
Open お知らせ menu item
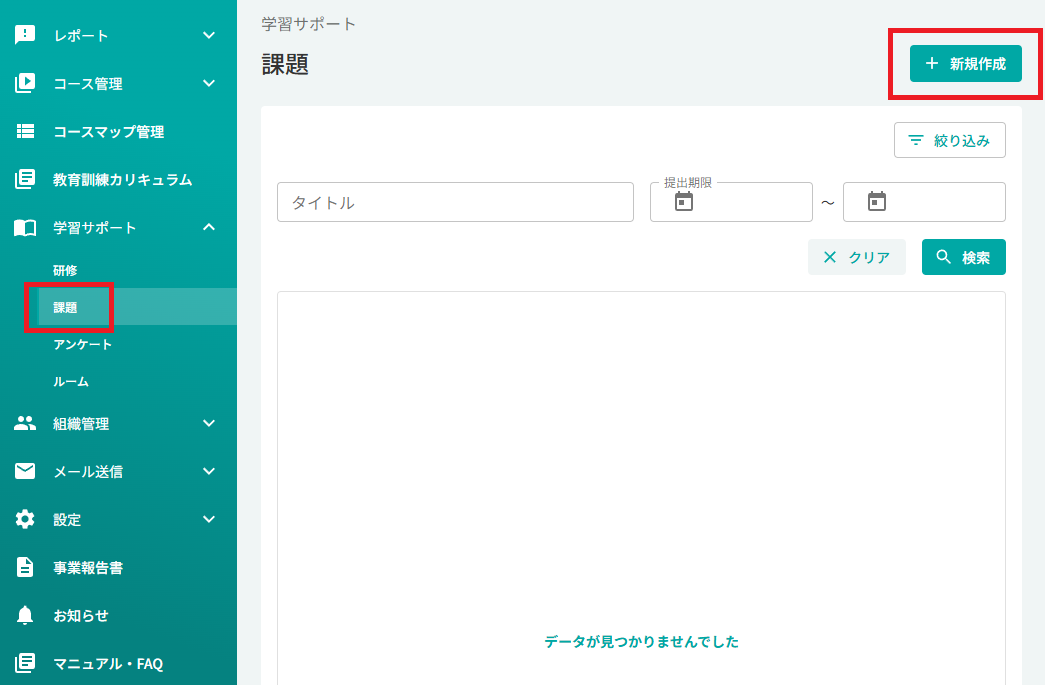[81, 616]
